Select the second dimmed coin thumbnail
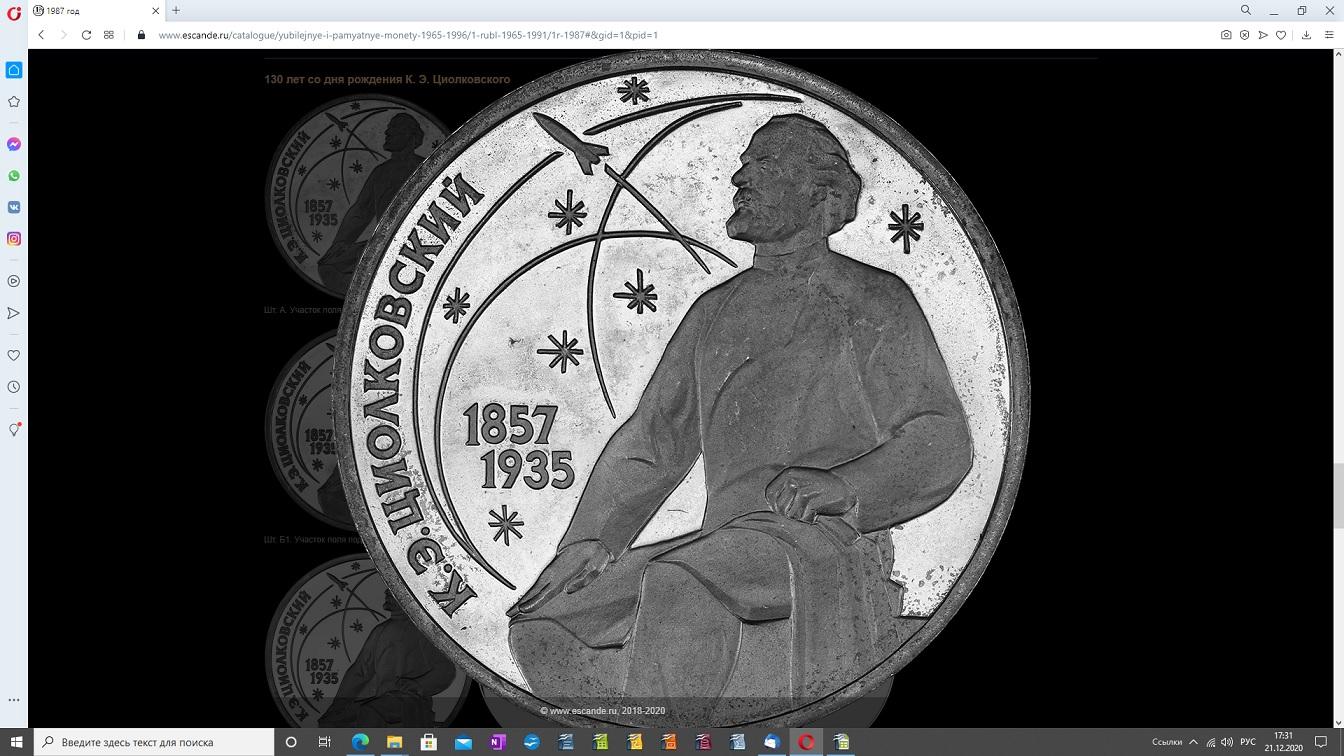The width and height of the screenshot is (1344, 756). pos(305,428)
